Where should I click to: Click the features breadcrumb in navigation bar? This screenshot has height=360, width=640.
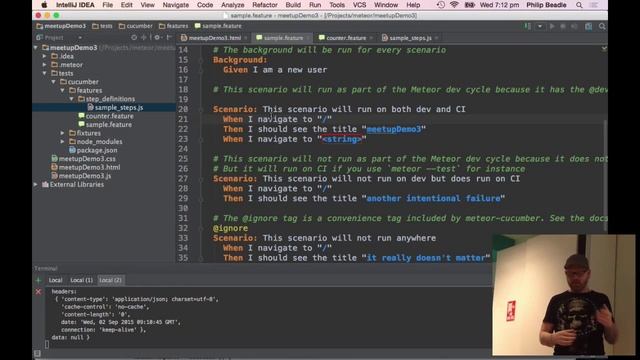coord(173,26)
